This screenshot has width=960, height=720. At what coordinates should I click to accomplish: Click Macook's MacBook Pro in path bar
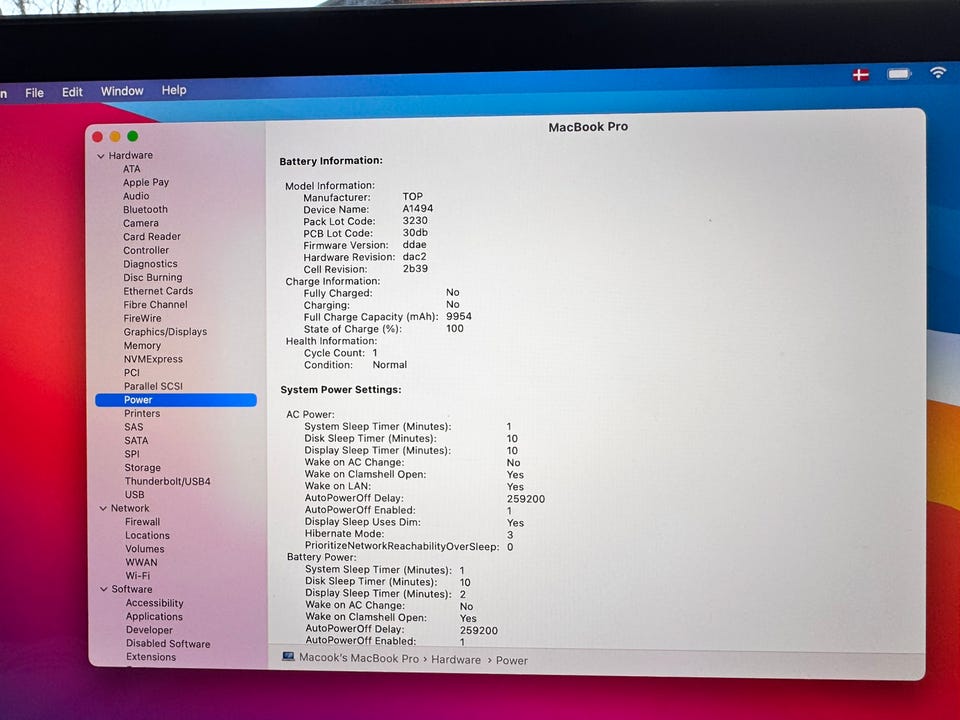pyautogui.click(x=359, y=658)
